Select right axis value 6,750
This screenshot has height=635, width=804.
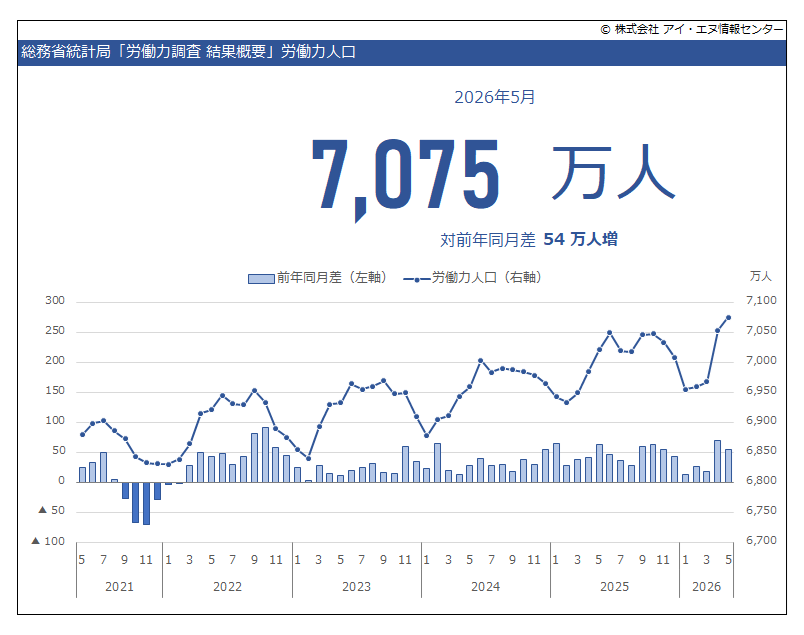pos(761,510)
